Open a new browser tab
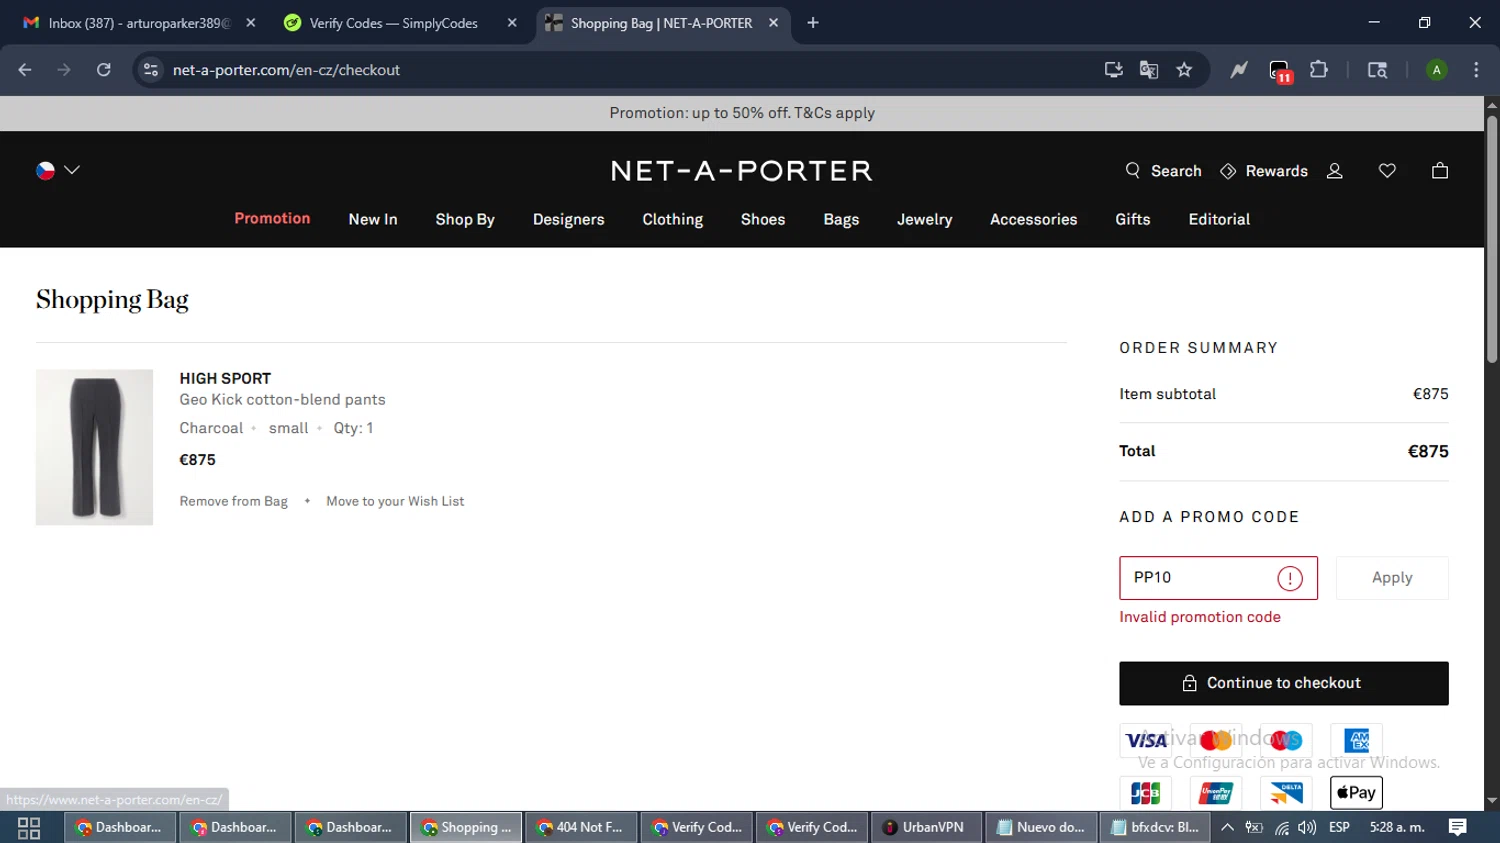1500x843 pixels. click(x=813, y=23)
